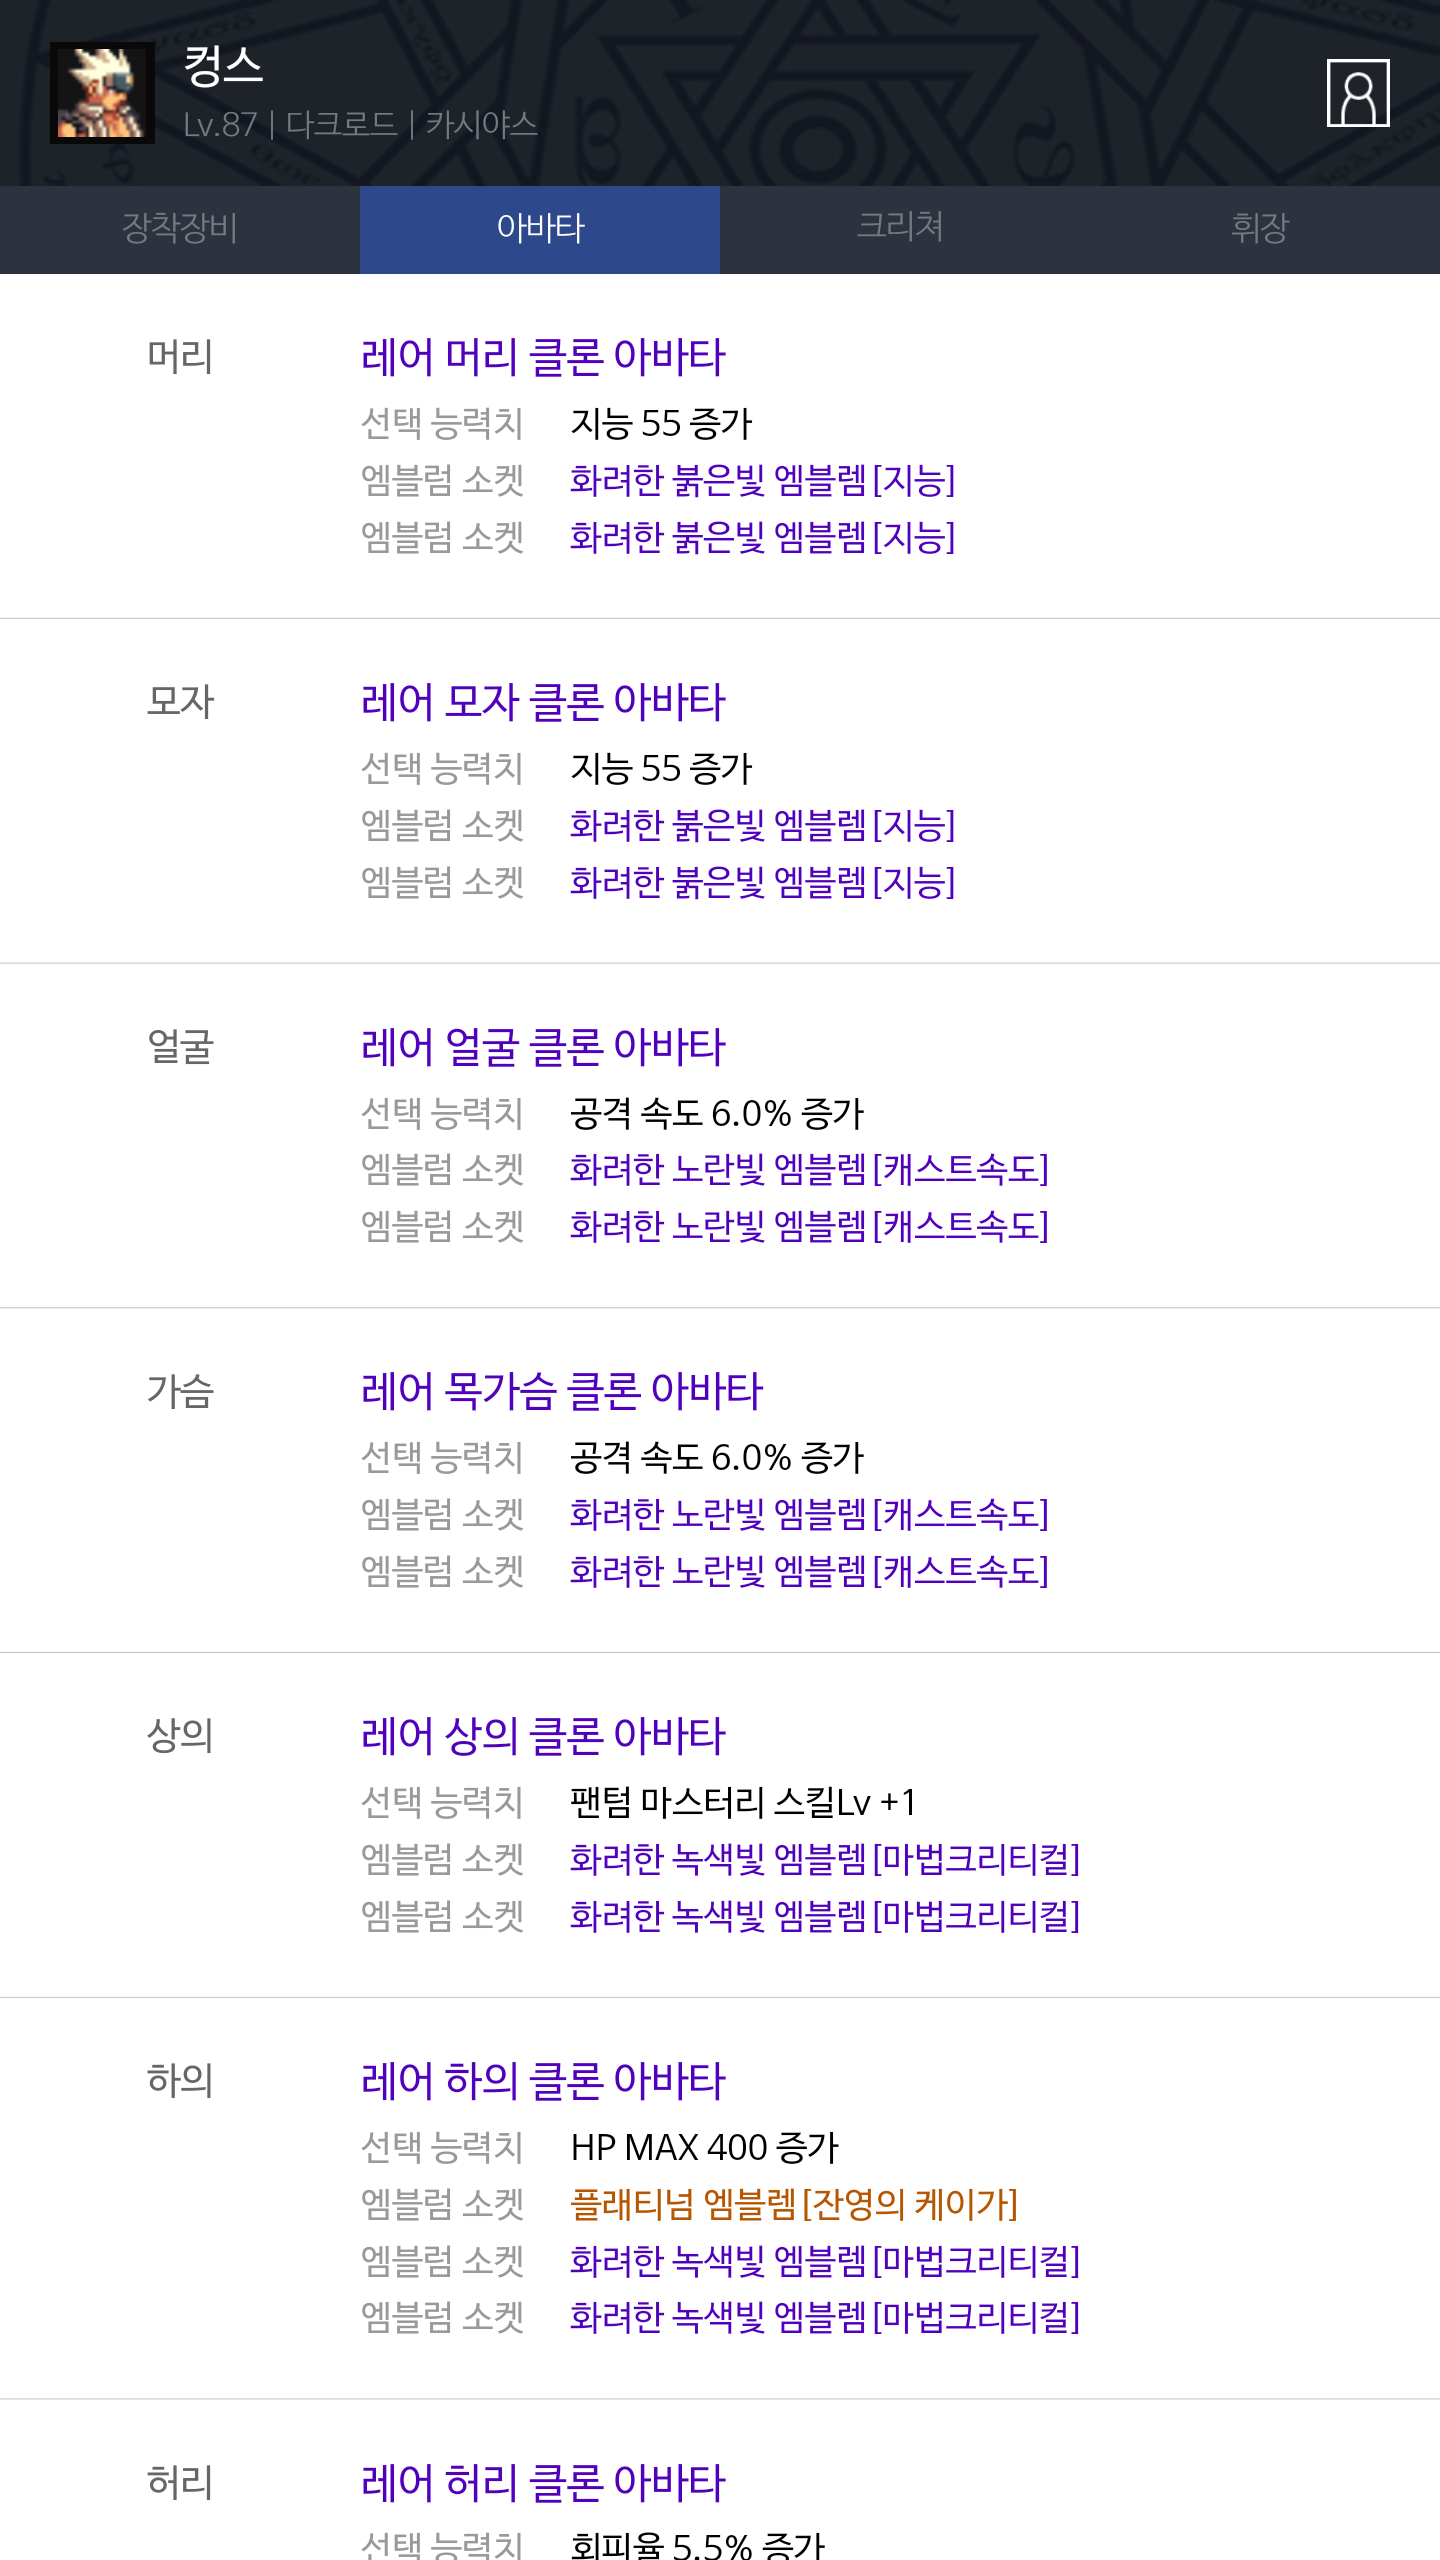Click the profile icon in the header

point(1357,93)
